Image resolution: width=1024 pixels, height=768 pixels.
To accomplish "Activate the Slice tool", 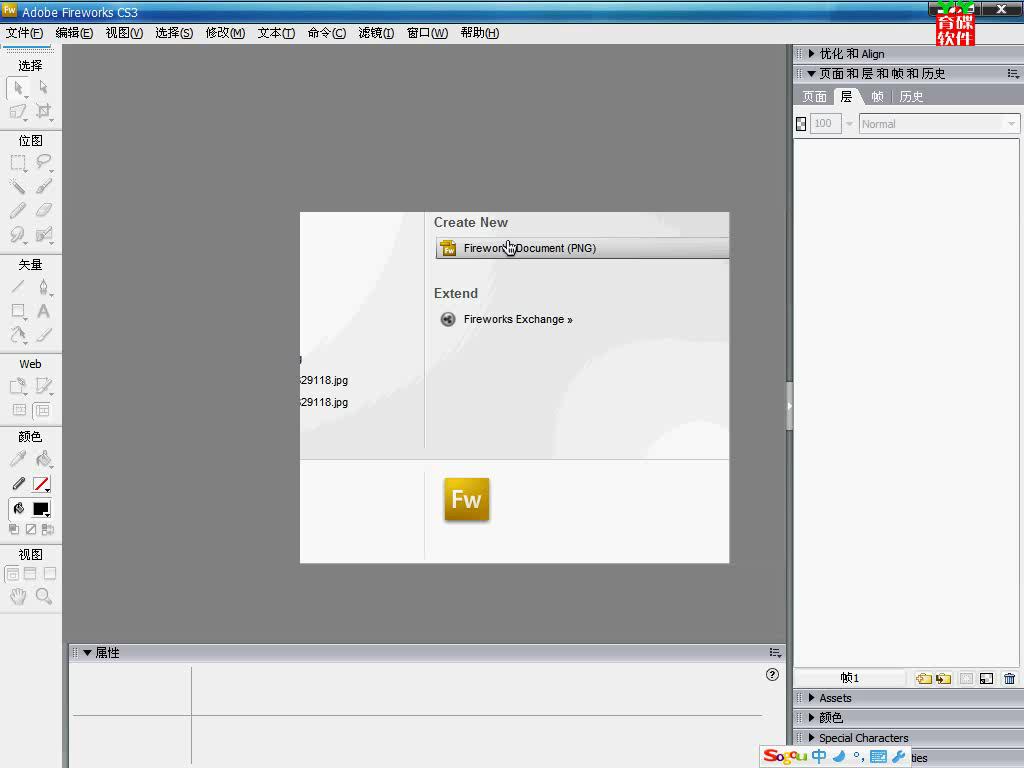I will point(43,386).
